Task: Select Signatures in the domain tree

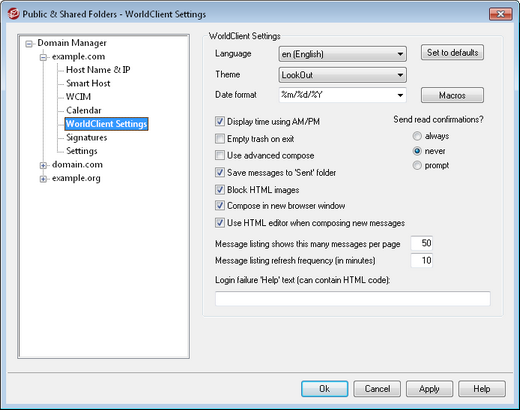Action: (87, 137)
